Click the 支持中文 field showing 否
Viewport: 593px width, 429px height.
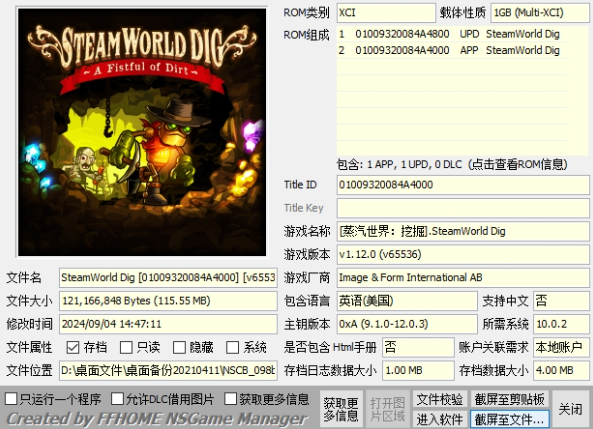tap(561, 301)
